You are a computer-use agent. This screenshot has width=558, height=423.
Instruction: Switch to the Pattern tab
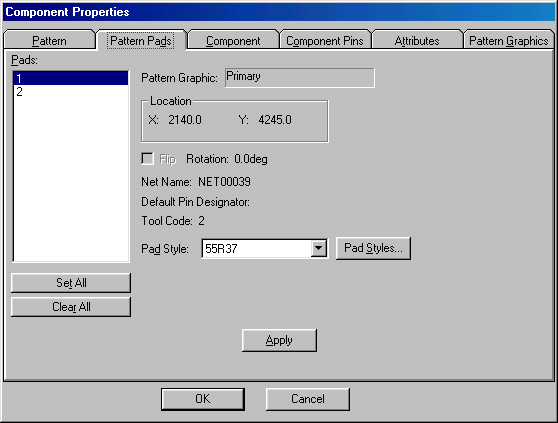coord(49,40)
